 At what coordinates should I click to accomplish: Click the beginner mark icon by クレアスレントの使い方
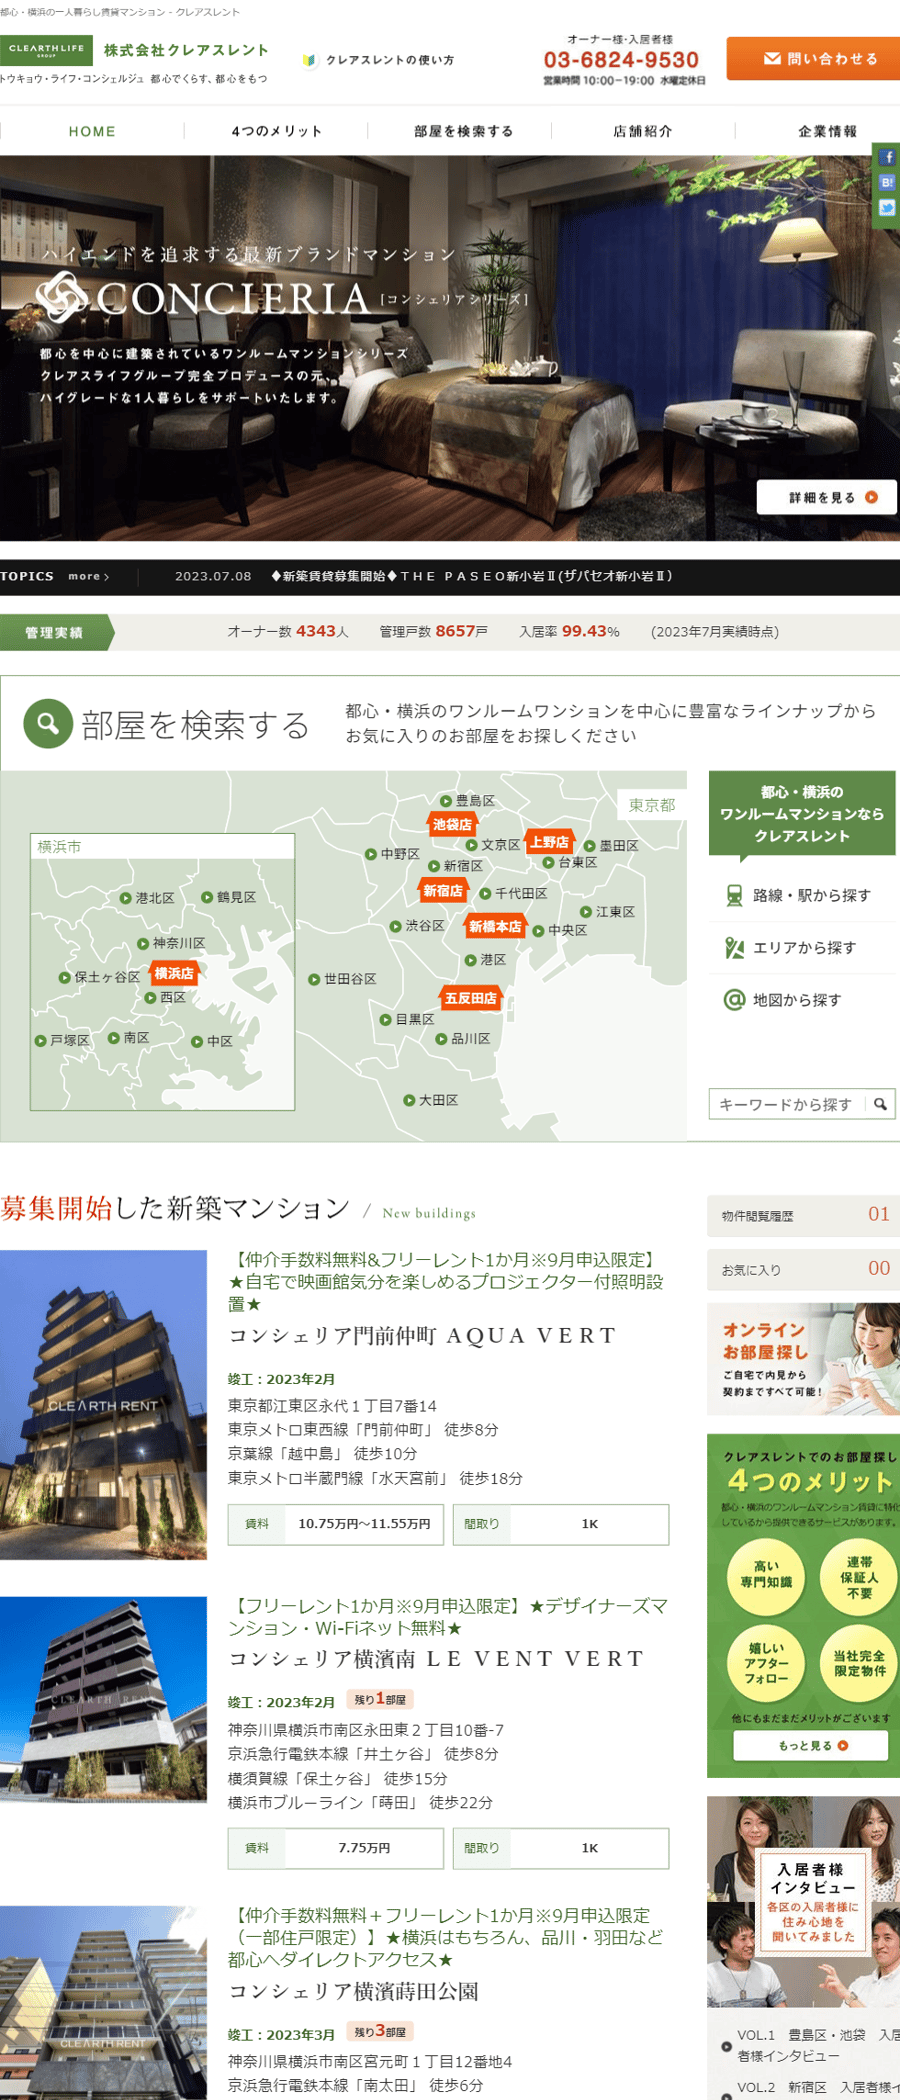[309, 60]
